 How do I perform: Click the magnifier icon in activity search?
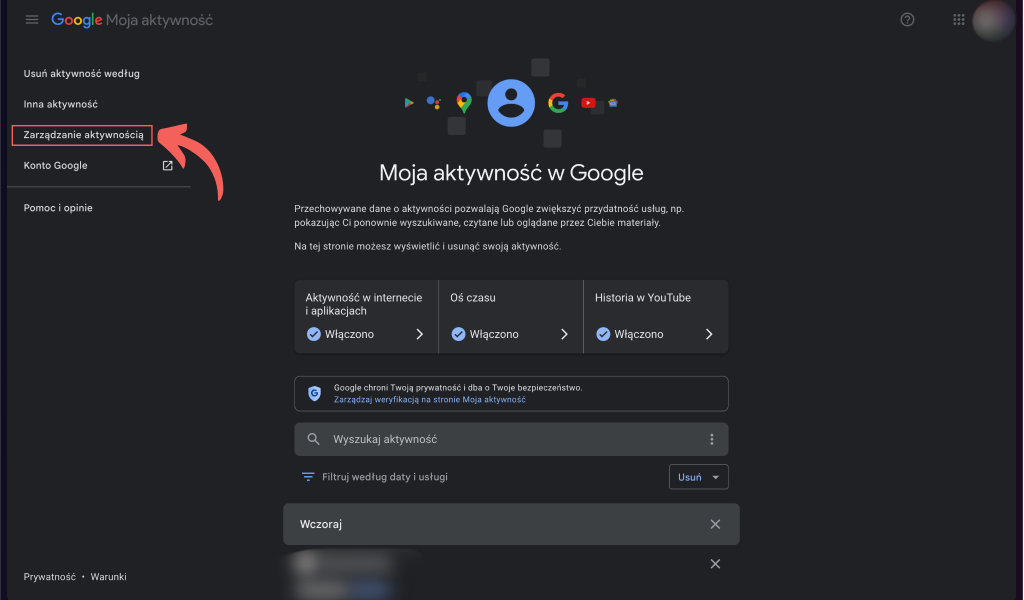(314, 439)
